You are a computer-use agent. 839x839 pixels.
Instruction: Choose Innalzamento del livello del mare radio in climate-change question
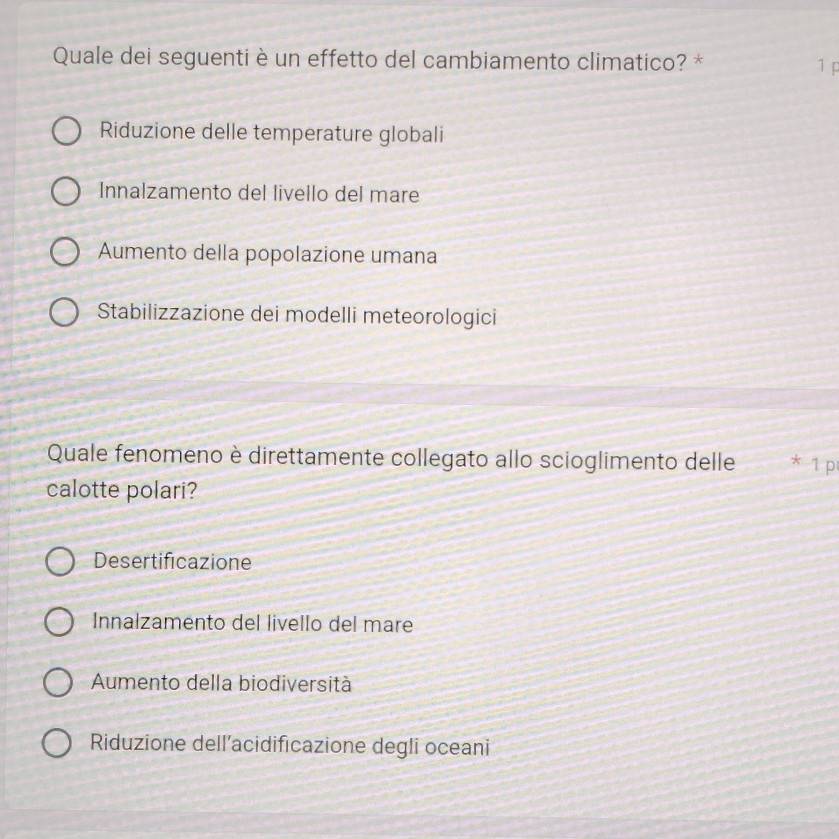[x=65, y=193]
